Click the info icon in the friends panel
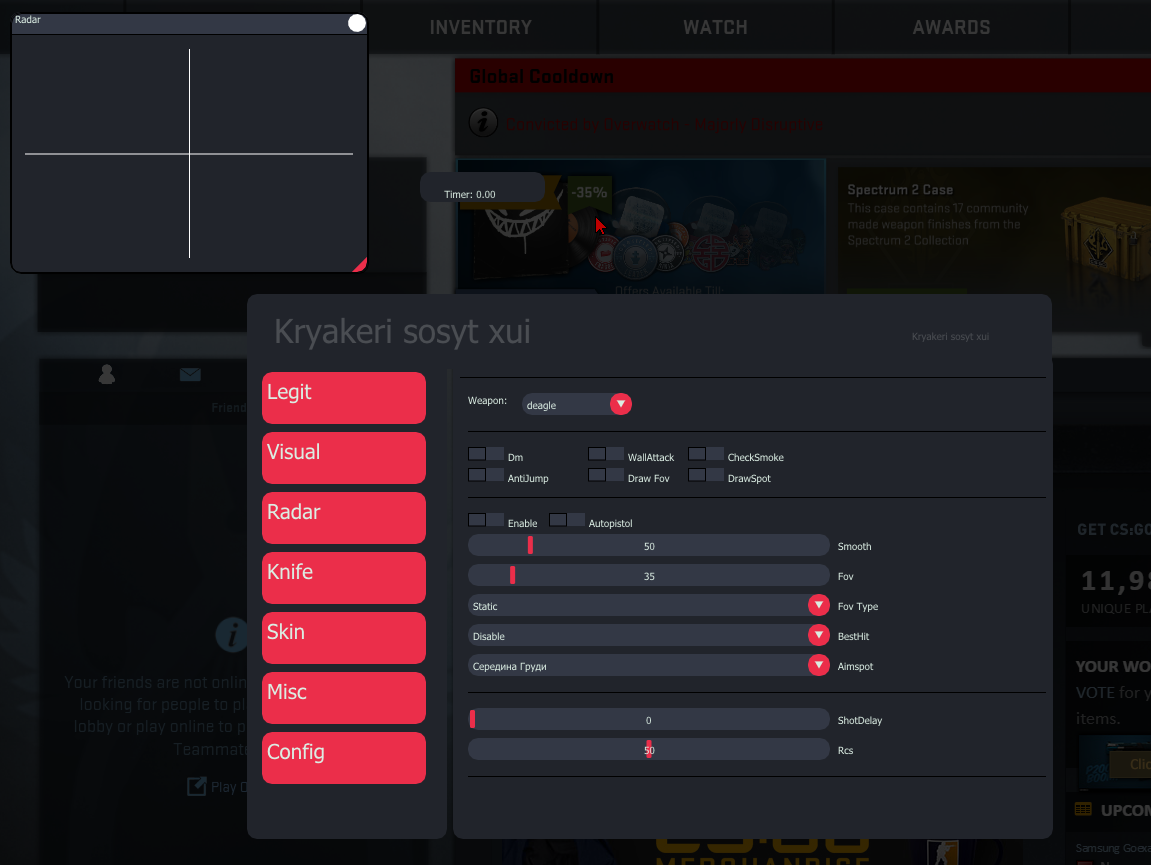Viewport: 1151px width, 865px height. (232, 634)
